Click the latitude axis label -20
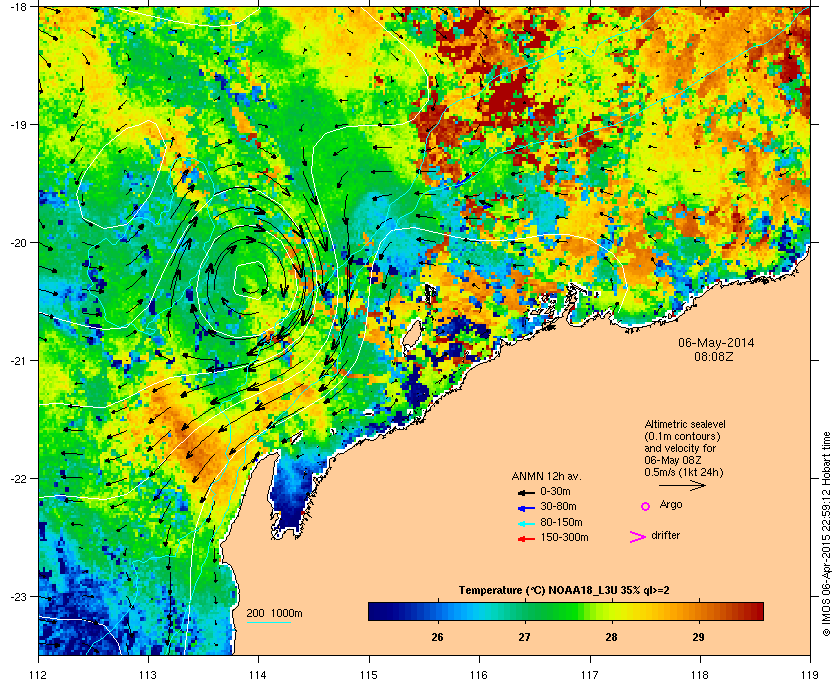This screenshot has height=680, width=840. [x=17, y=242]
